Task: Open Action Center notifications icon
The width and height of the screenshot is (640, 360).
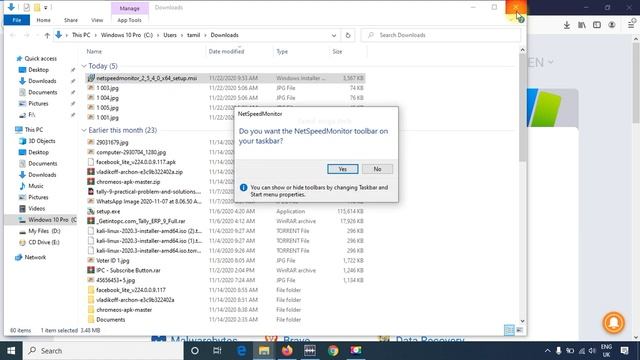Action: [x=624, y=351]
